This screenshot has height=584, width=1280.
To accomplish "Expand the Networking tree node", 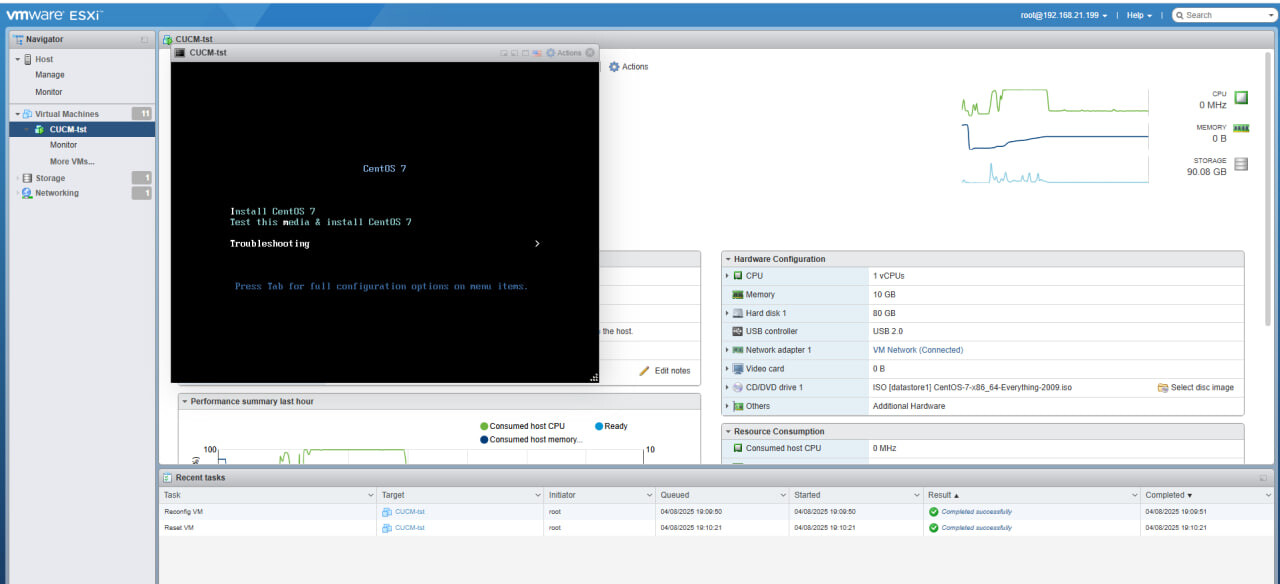I will pyautogui.click(x=17, y=193).
